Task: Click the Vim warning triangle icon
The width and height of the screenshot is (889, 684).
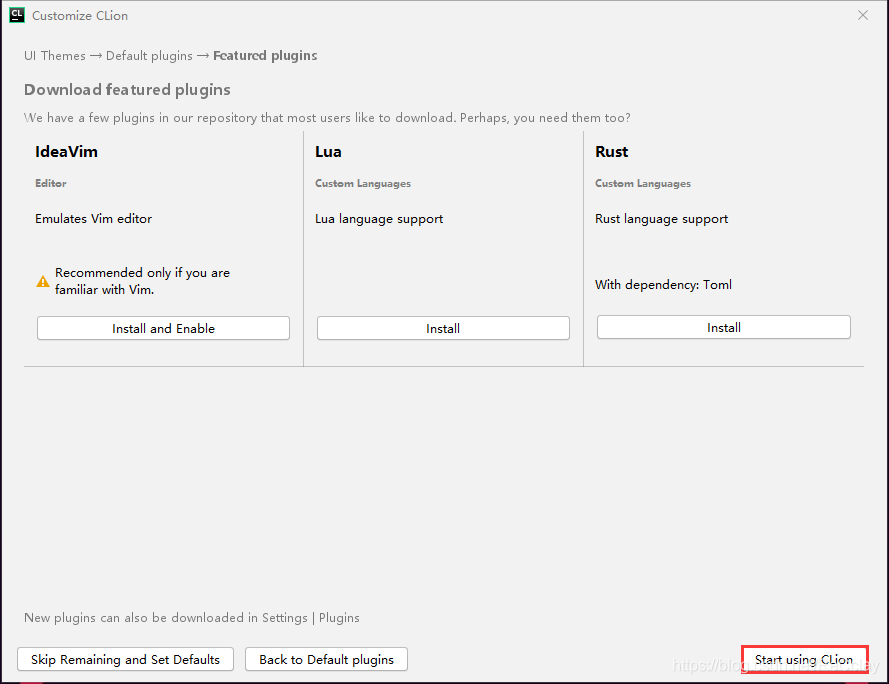Action: pos(43,281)
